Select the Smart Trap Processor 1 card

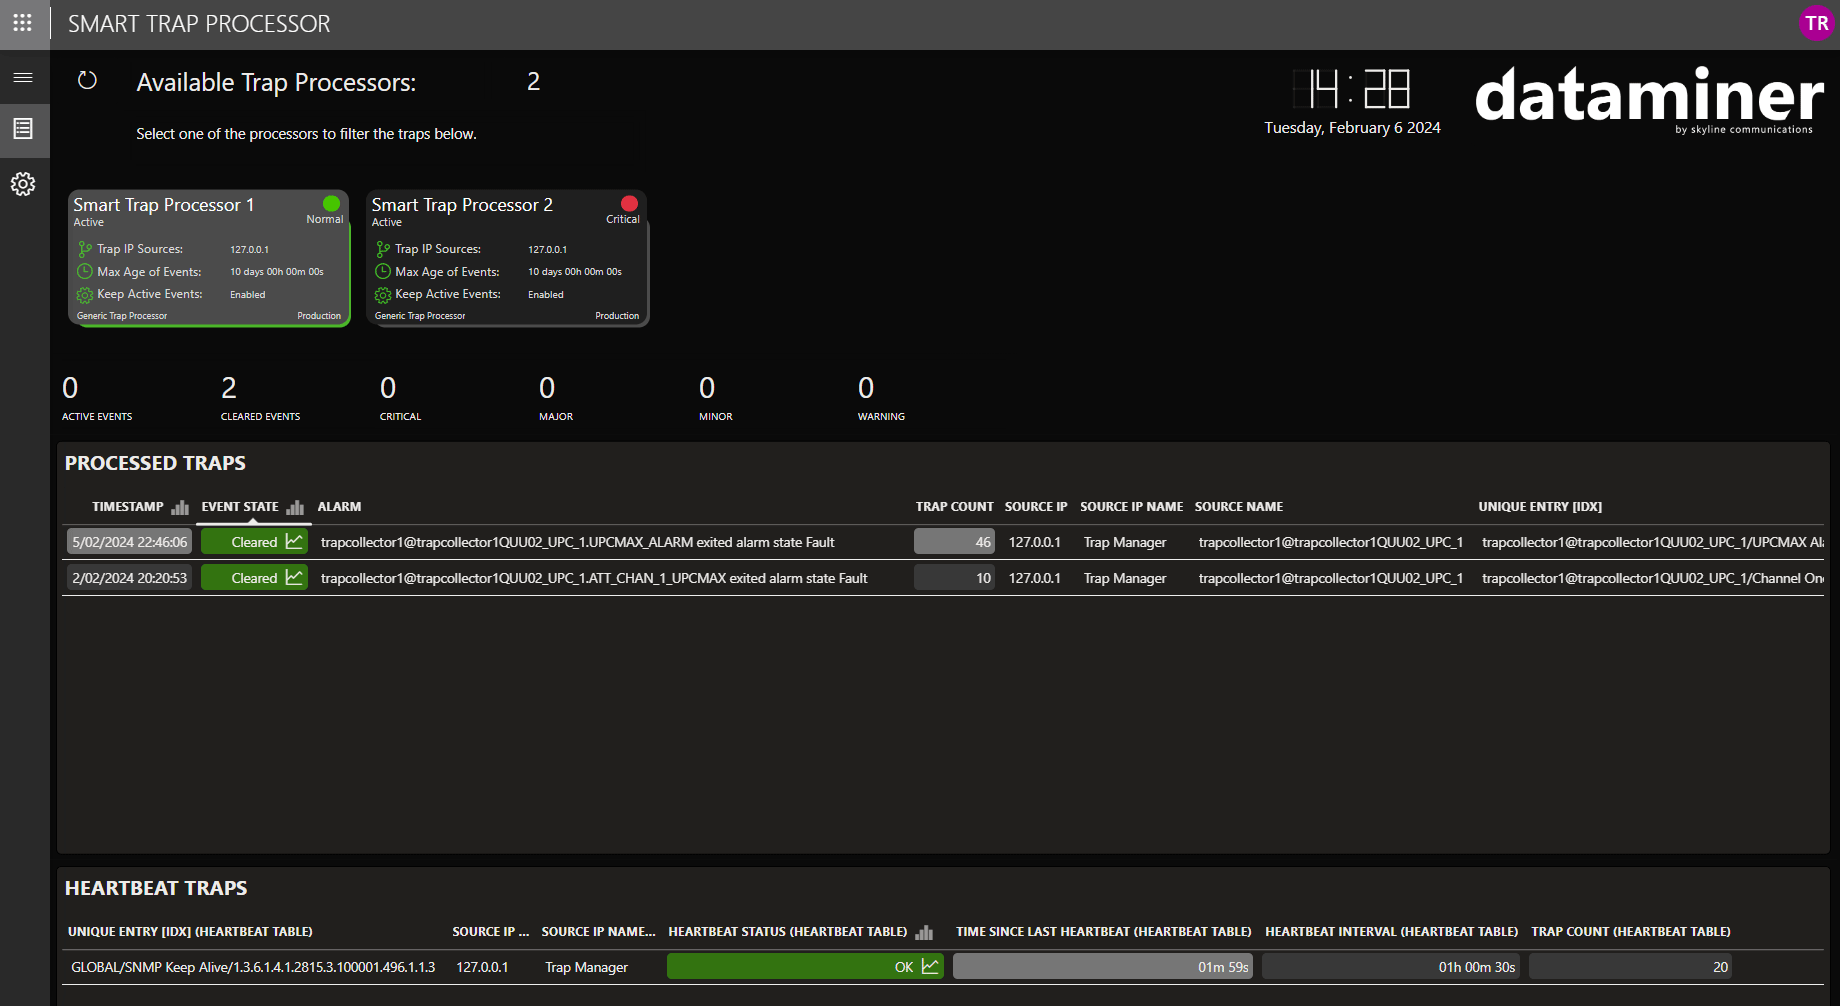click(209, 258)
